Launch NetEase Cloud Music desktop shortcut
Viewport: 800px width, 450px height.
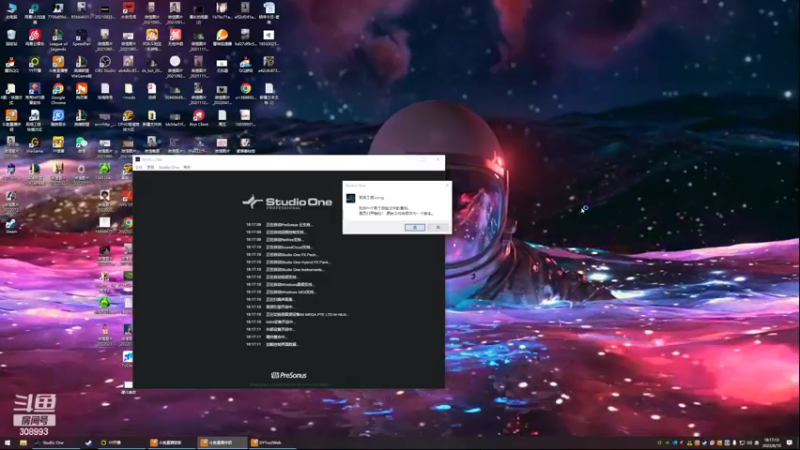click(35, 38)
